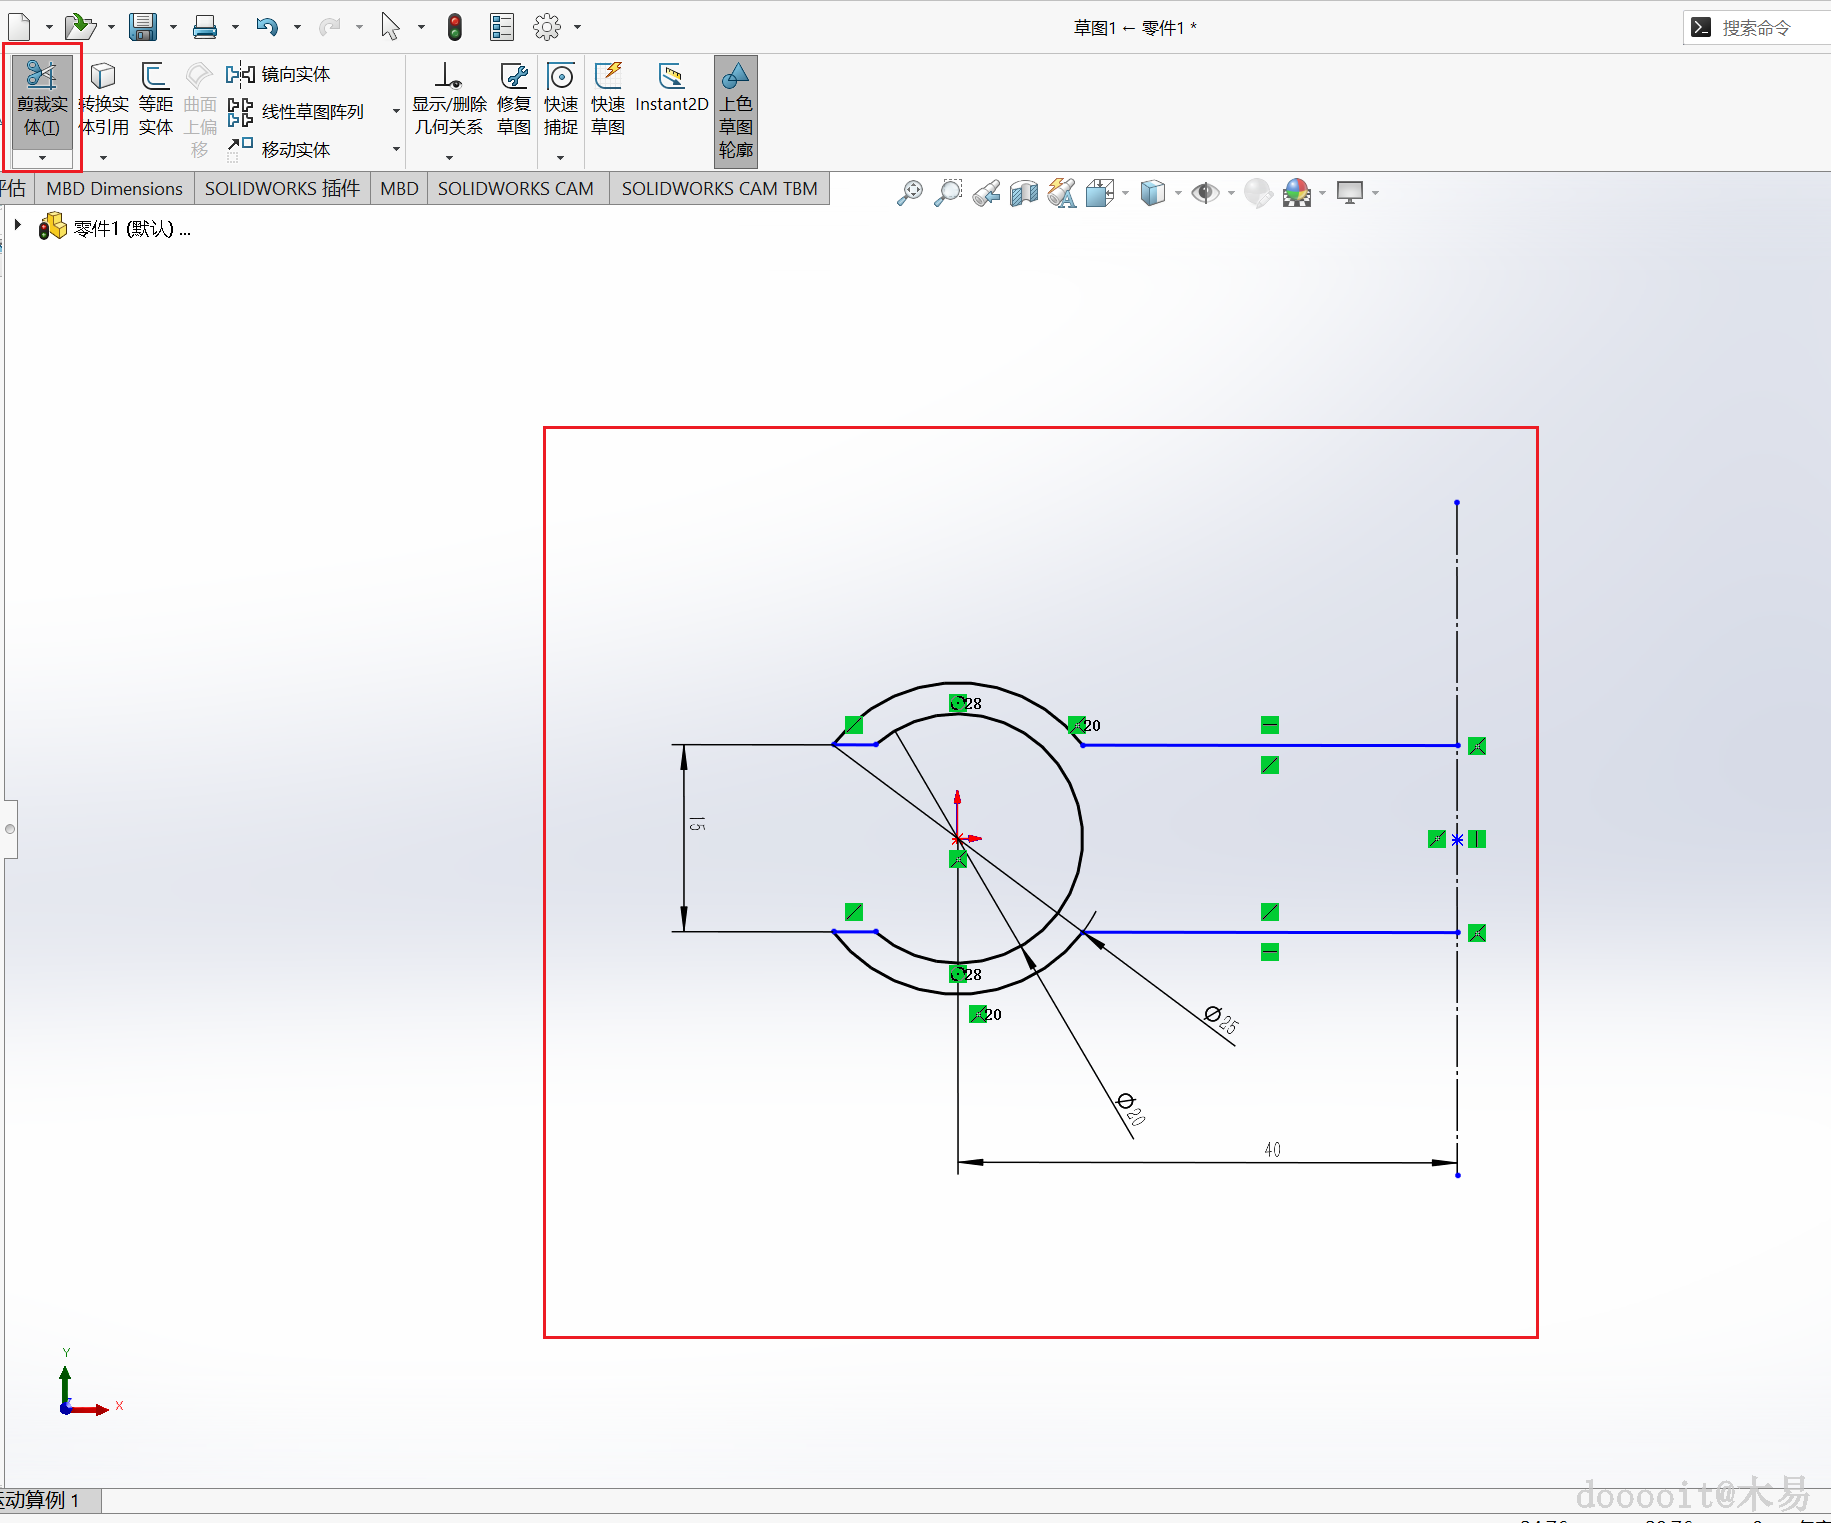
Task: Expand the 零件1 (默认) tree node
Action: tap(18, 226)
